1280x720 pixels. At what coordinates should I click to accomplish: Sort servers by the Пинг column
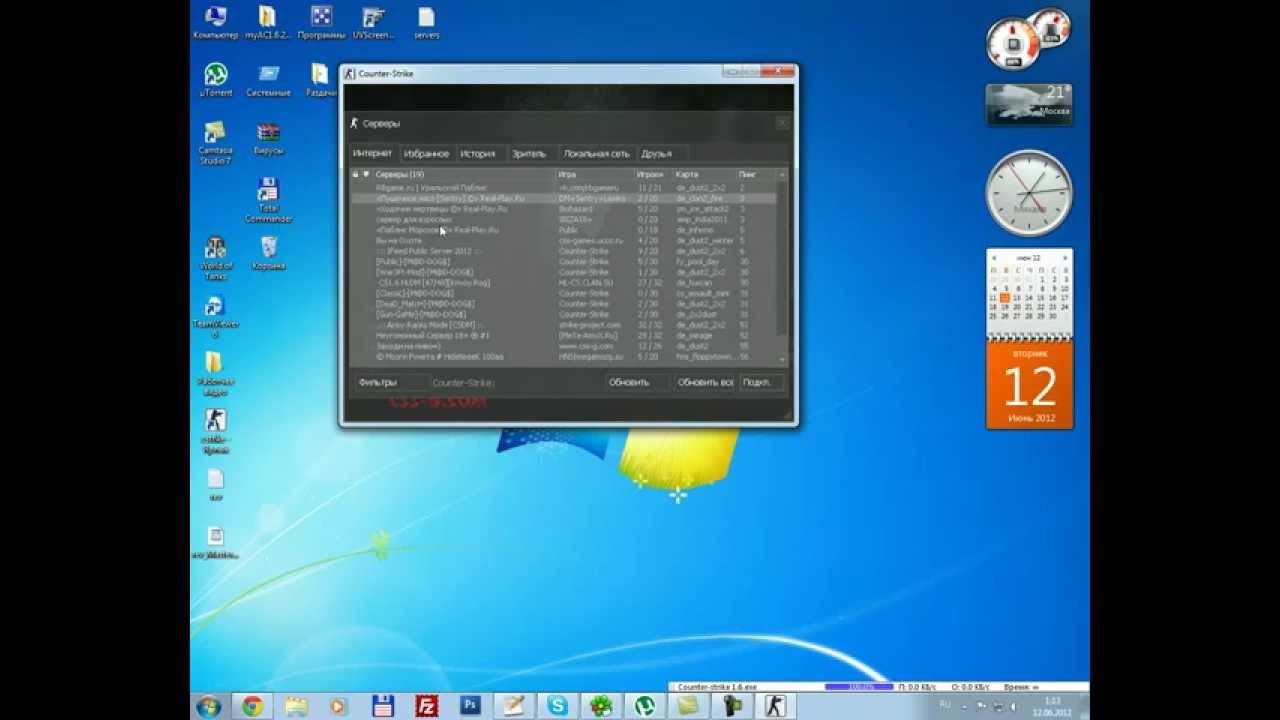756,175
